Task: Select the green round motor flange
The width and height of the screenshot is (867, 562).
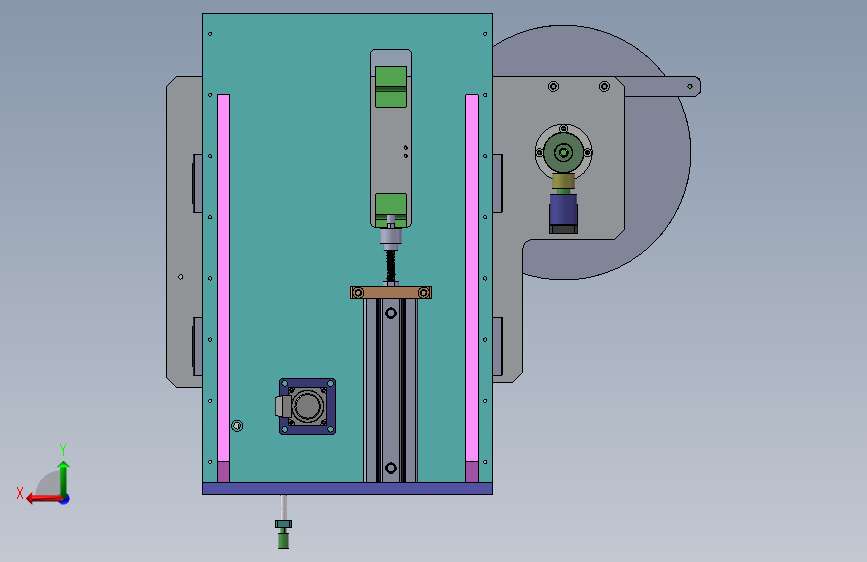Action: (x=563, y=153)
